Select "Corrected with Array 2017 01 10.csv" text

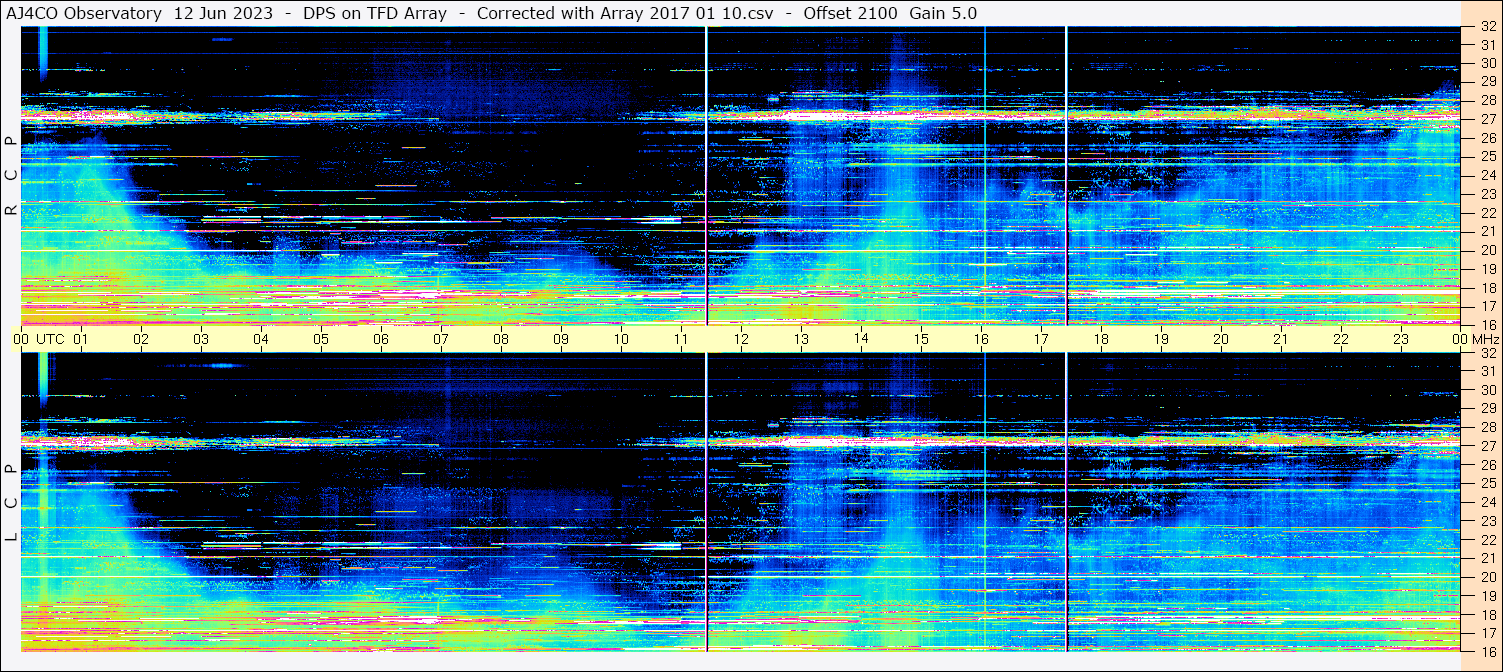625,13
